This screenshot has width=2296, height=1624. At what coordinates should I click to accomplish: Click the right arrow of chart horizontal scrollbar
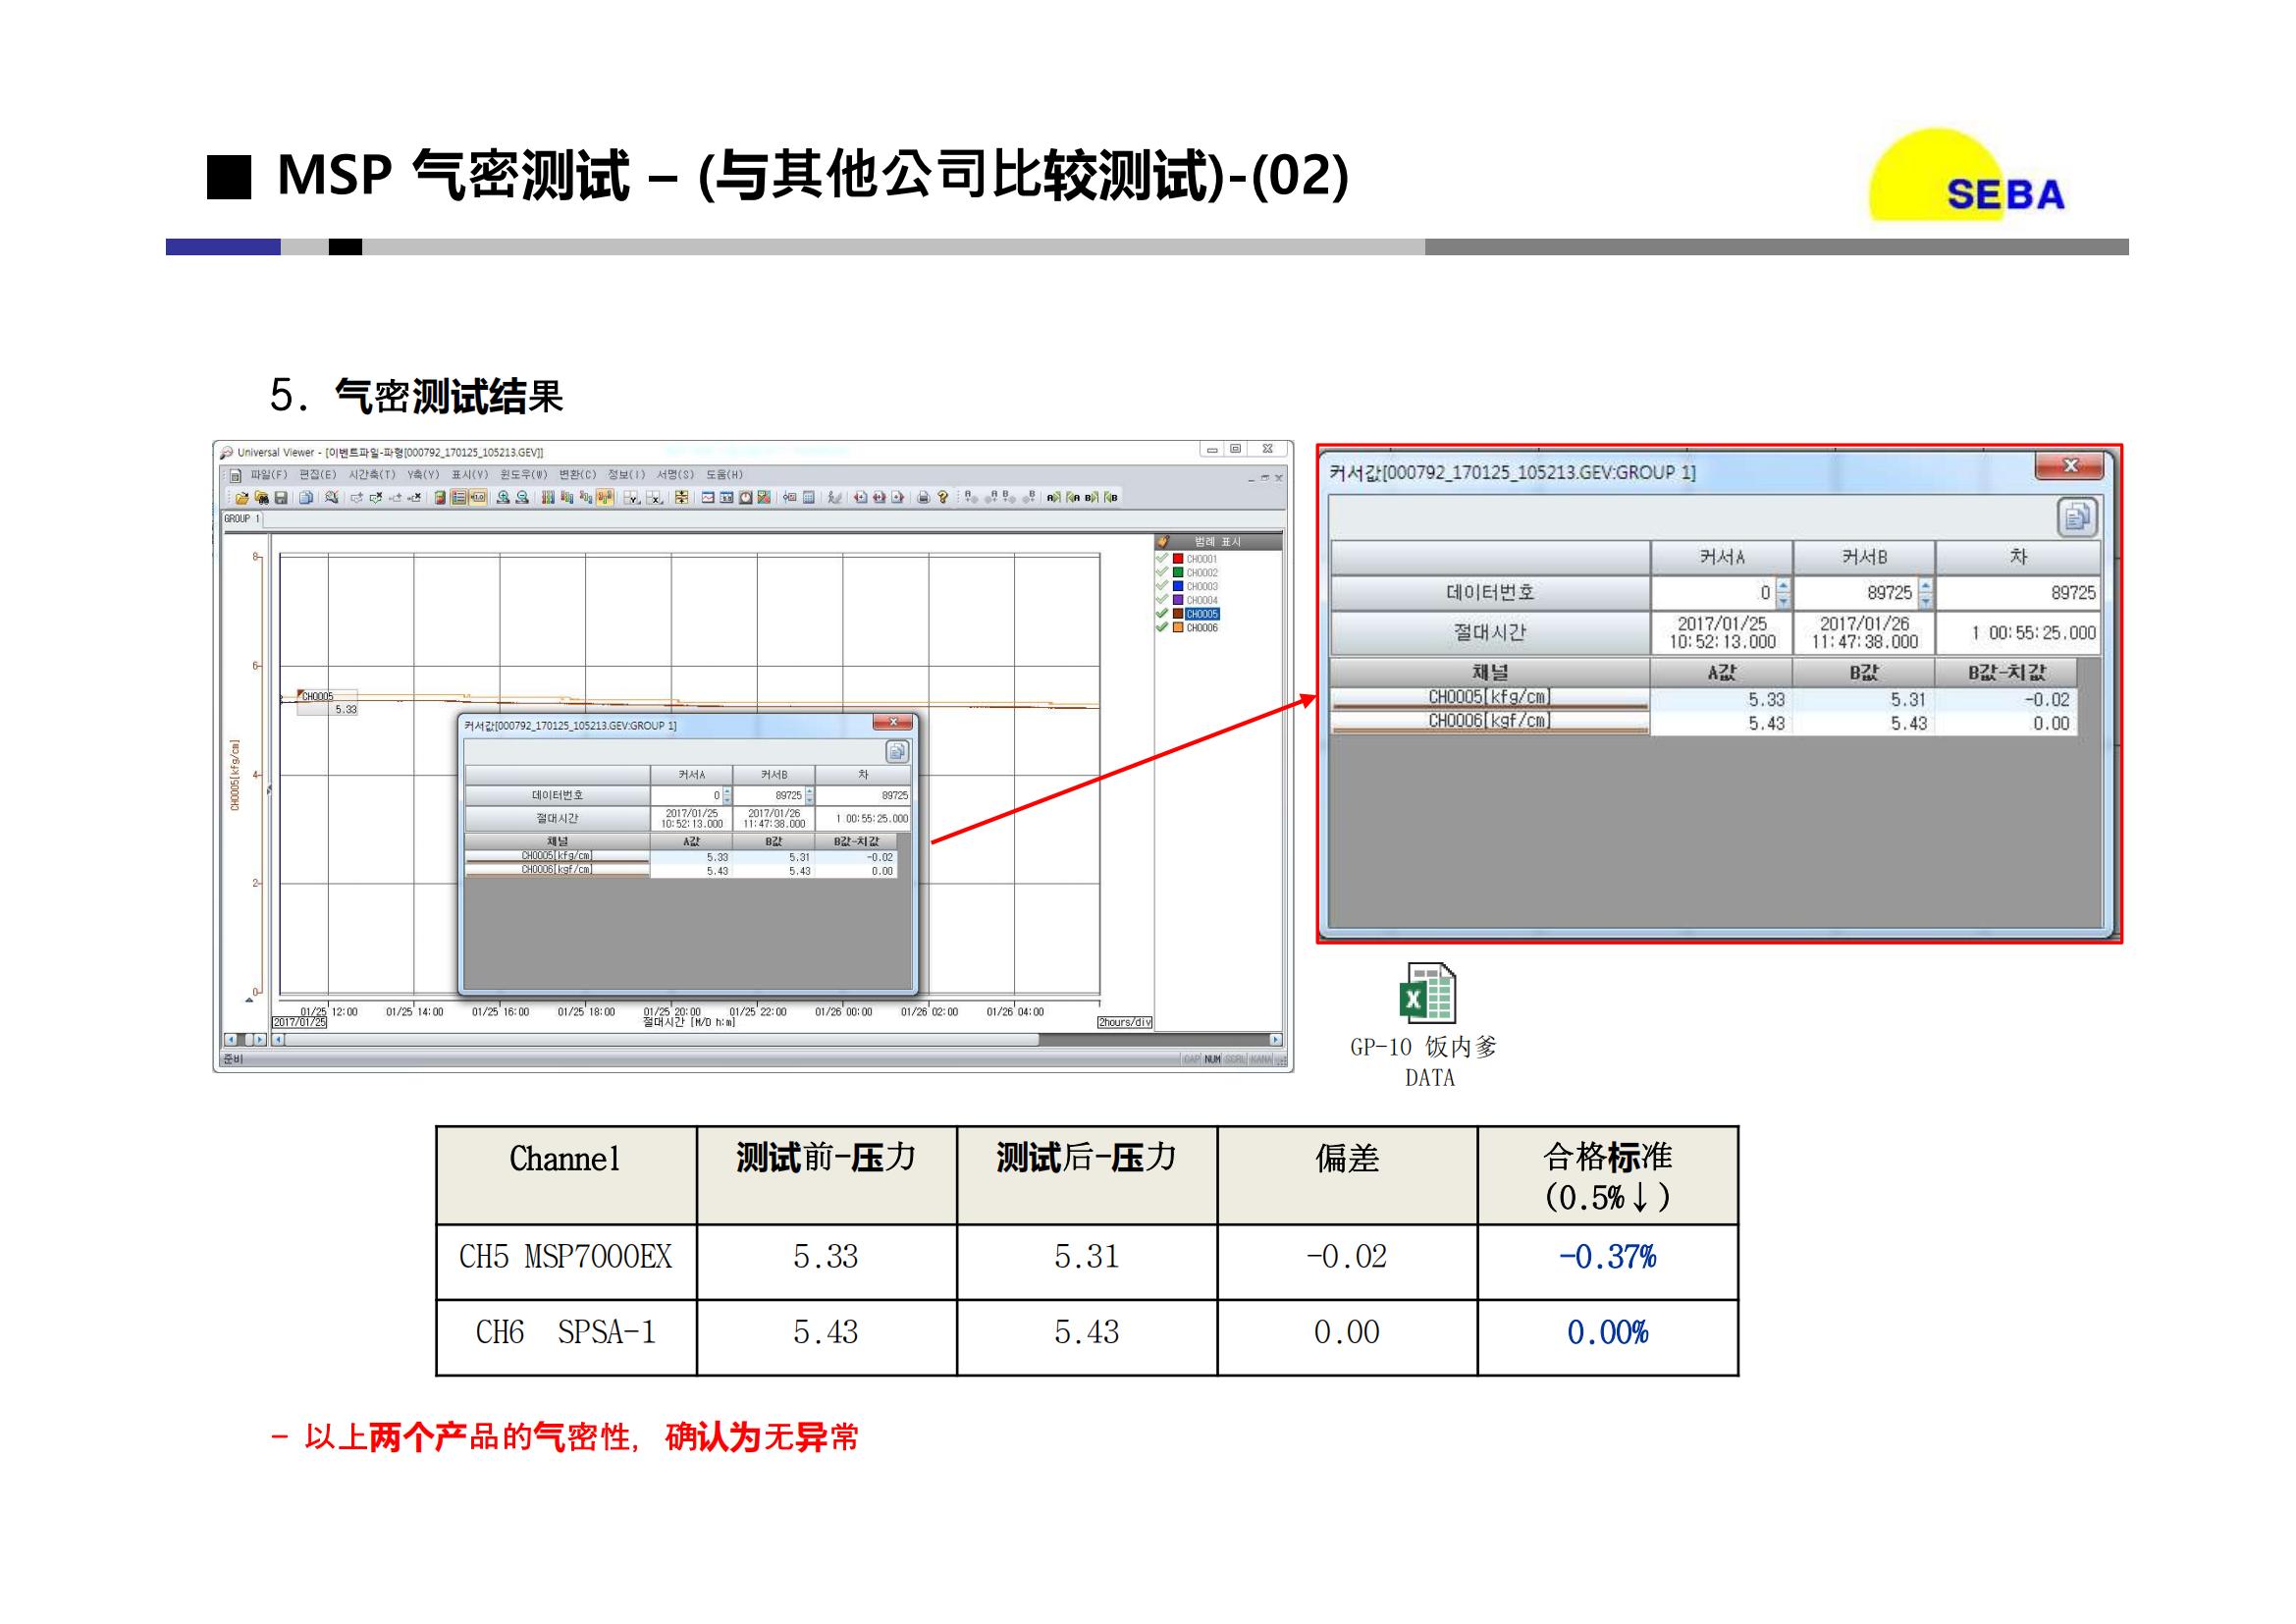(x=1276, y=1040)
